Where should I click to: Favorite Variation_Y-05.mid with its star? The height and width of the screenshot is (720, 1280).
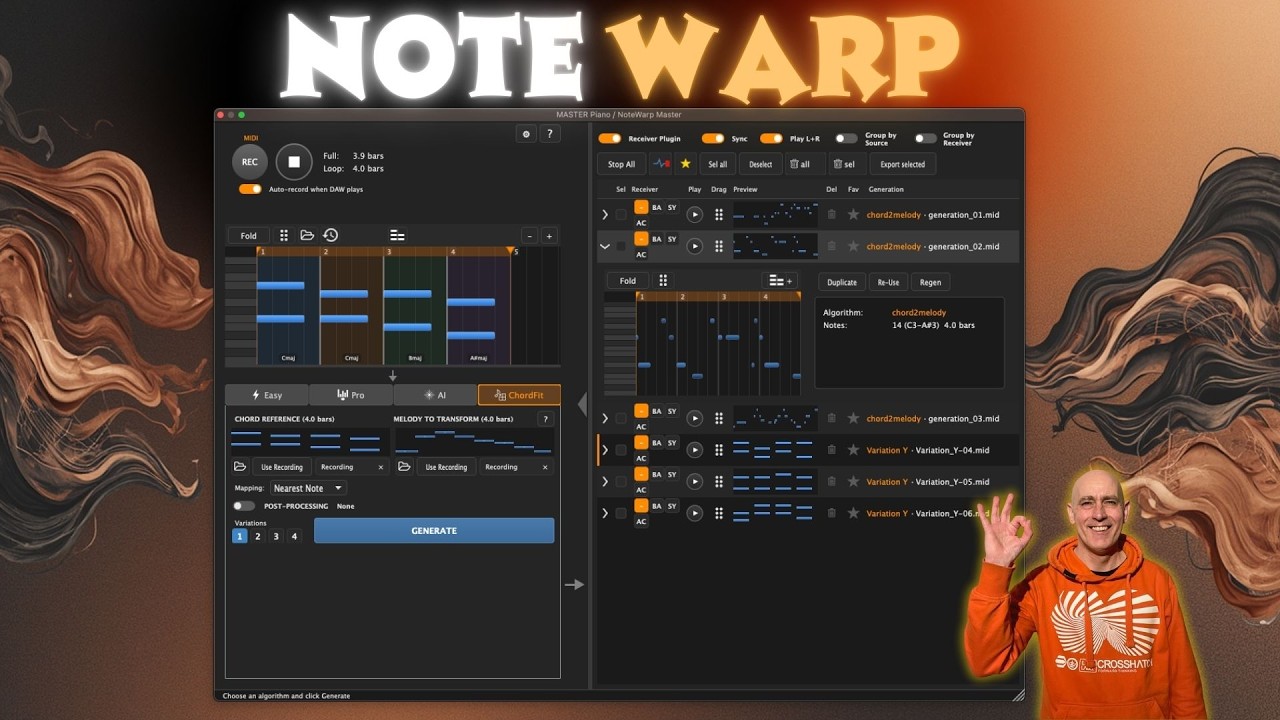click(x=853, y=481)
